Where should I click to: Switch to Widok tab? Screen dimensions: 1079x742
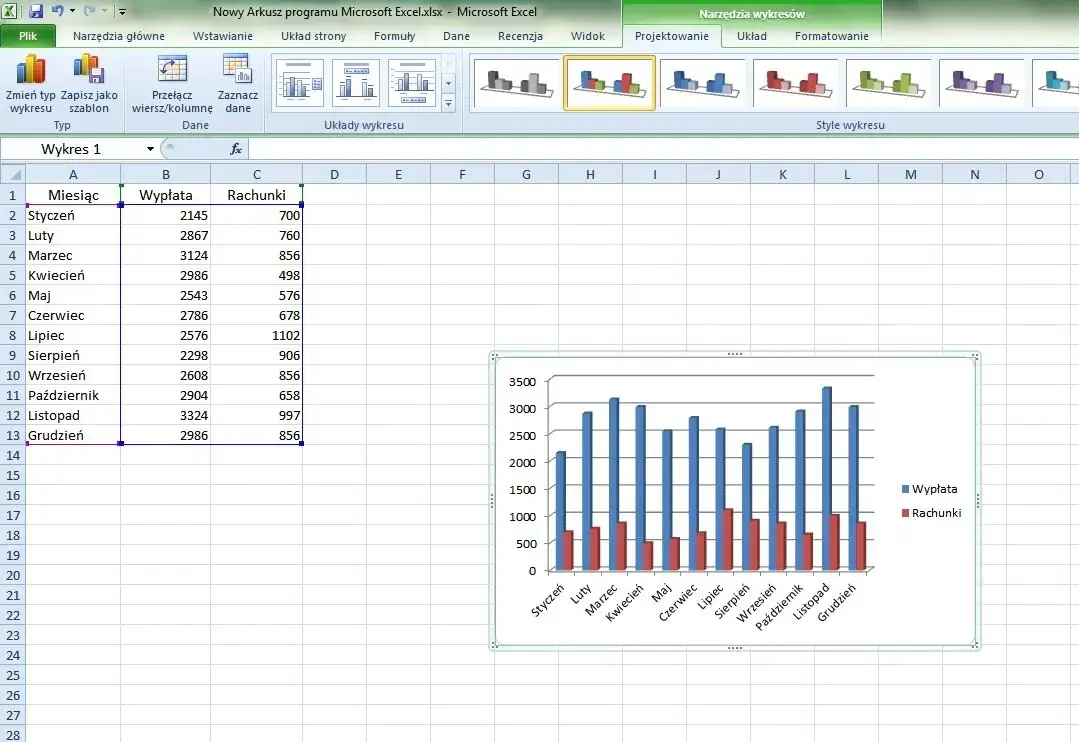pyautogui.click(x=587, y=36)
